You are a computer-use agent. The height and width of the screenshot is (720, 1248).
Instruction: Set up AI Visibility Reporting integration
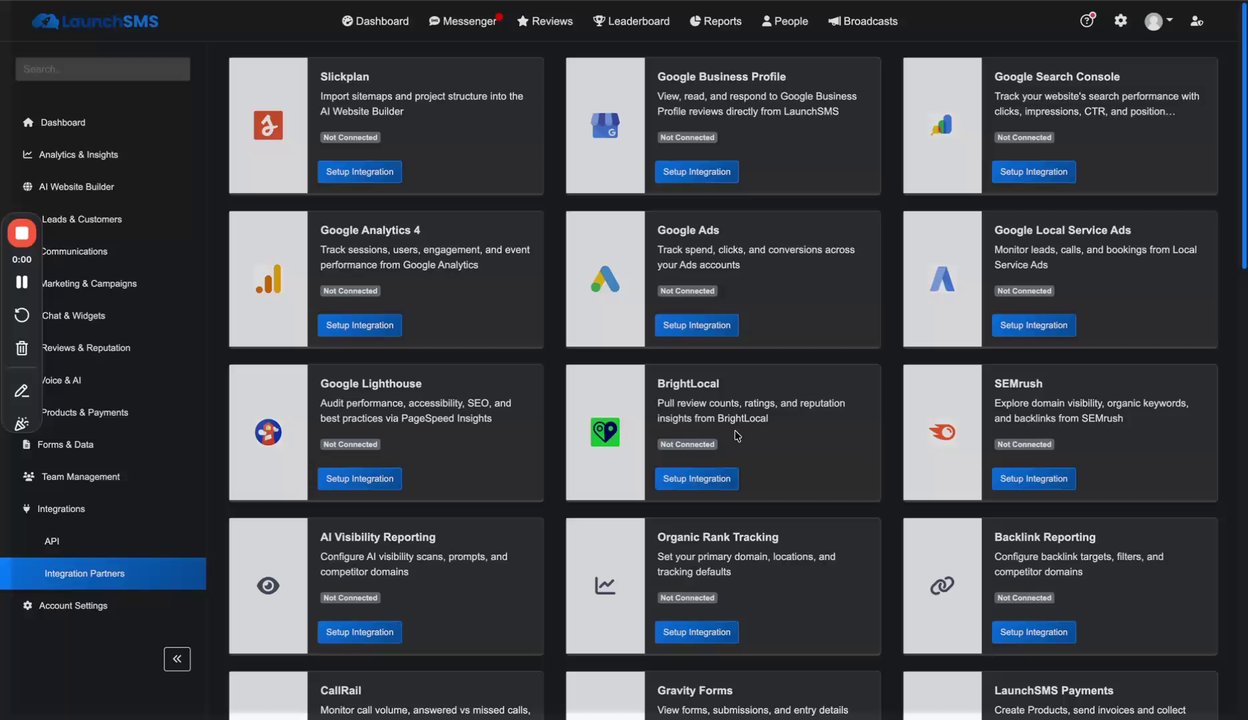coord(360,632)
